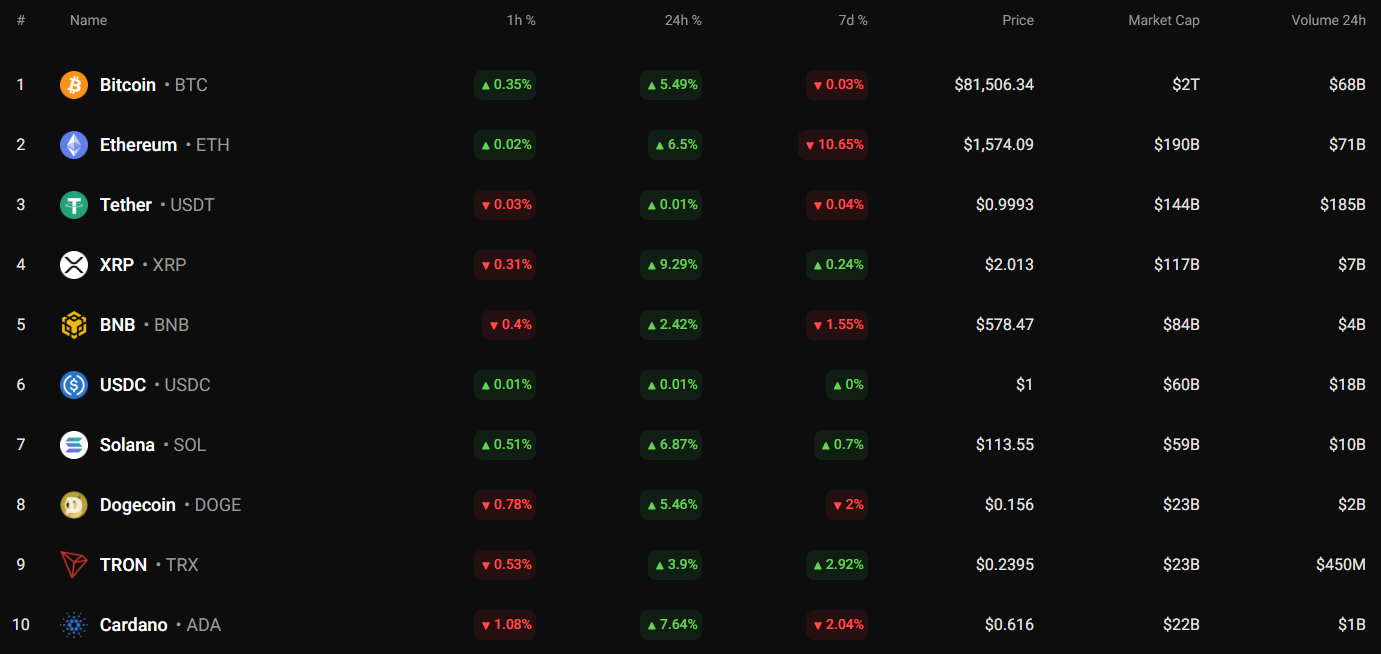Click the XRP logo icon
1381x654 pixels.
pos(74,265)
